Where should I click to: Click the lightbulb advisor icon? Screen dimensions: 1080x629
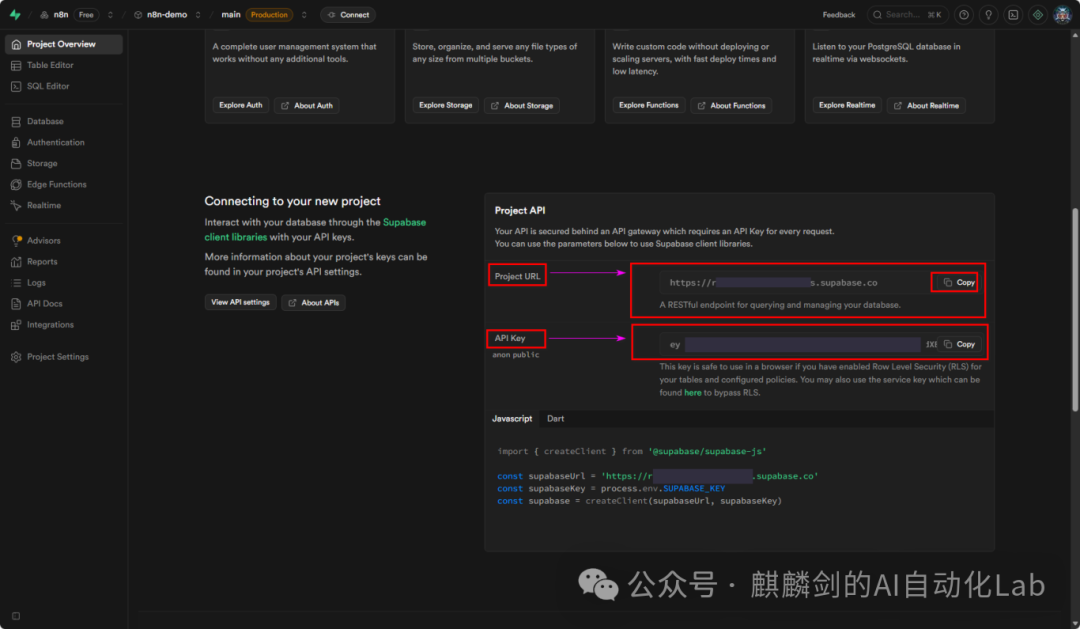point(988,14)
